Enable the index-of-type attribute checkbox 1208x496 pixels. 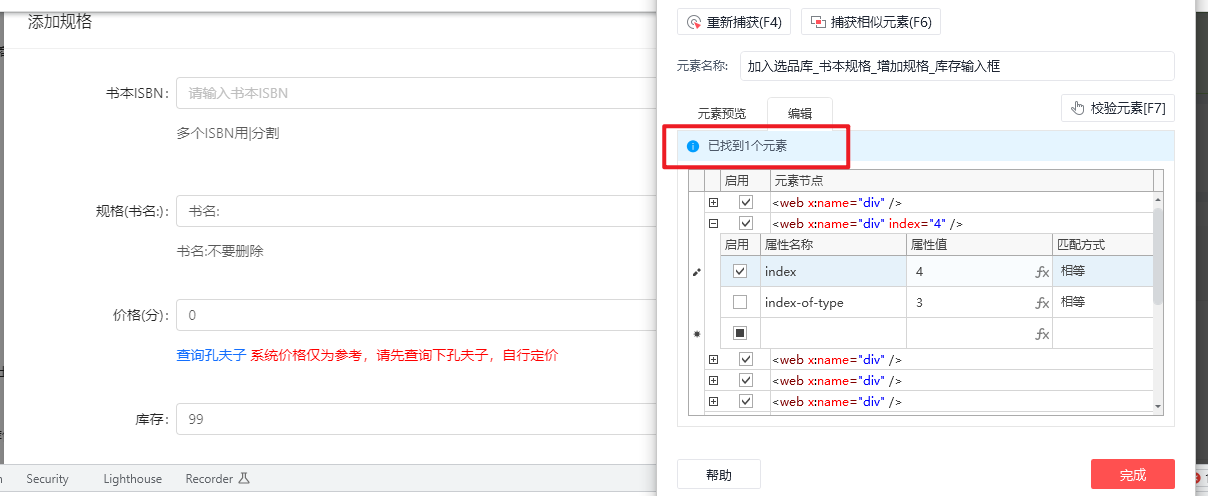point(740,302)
